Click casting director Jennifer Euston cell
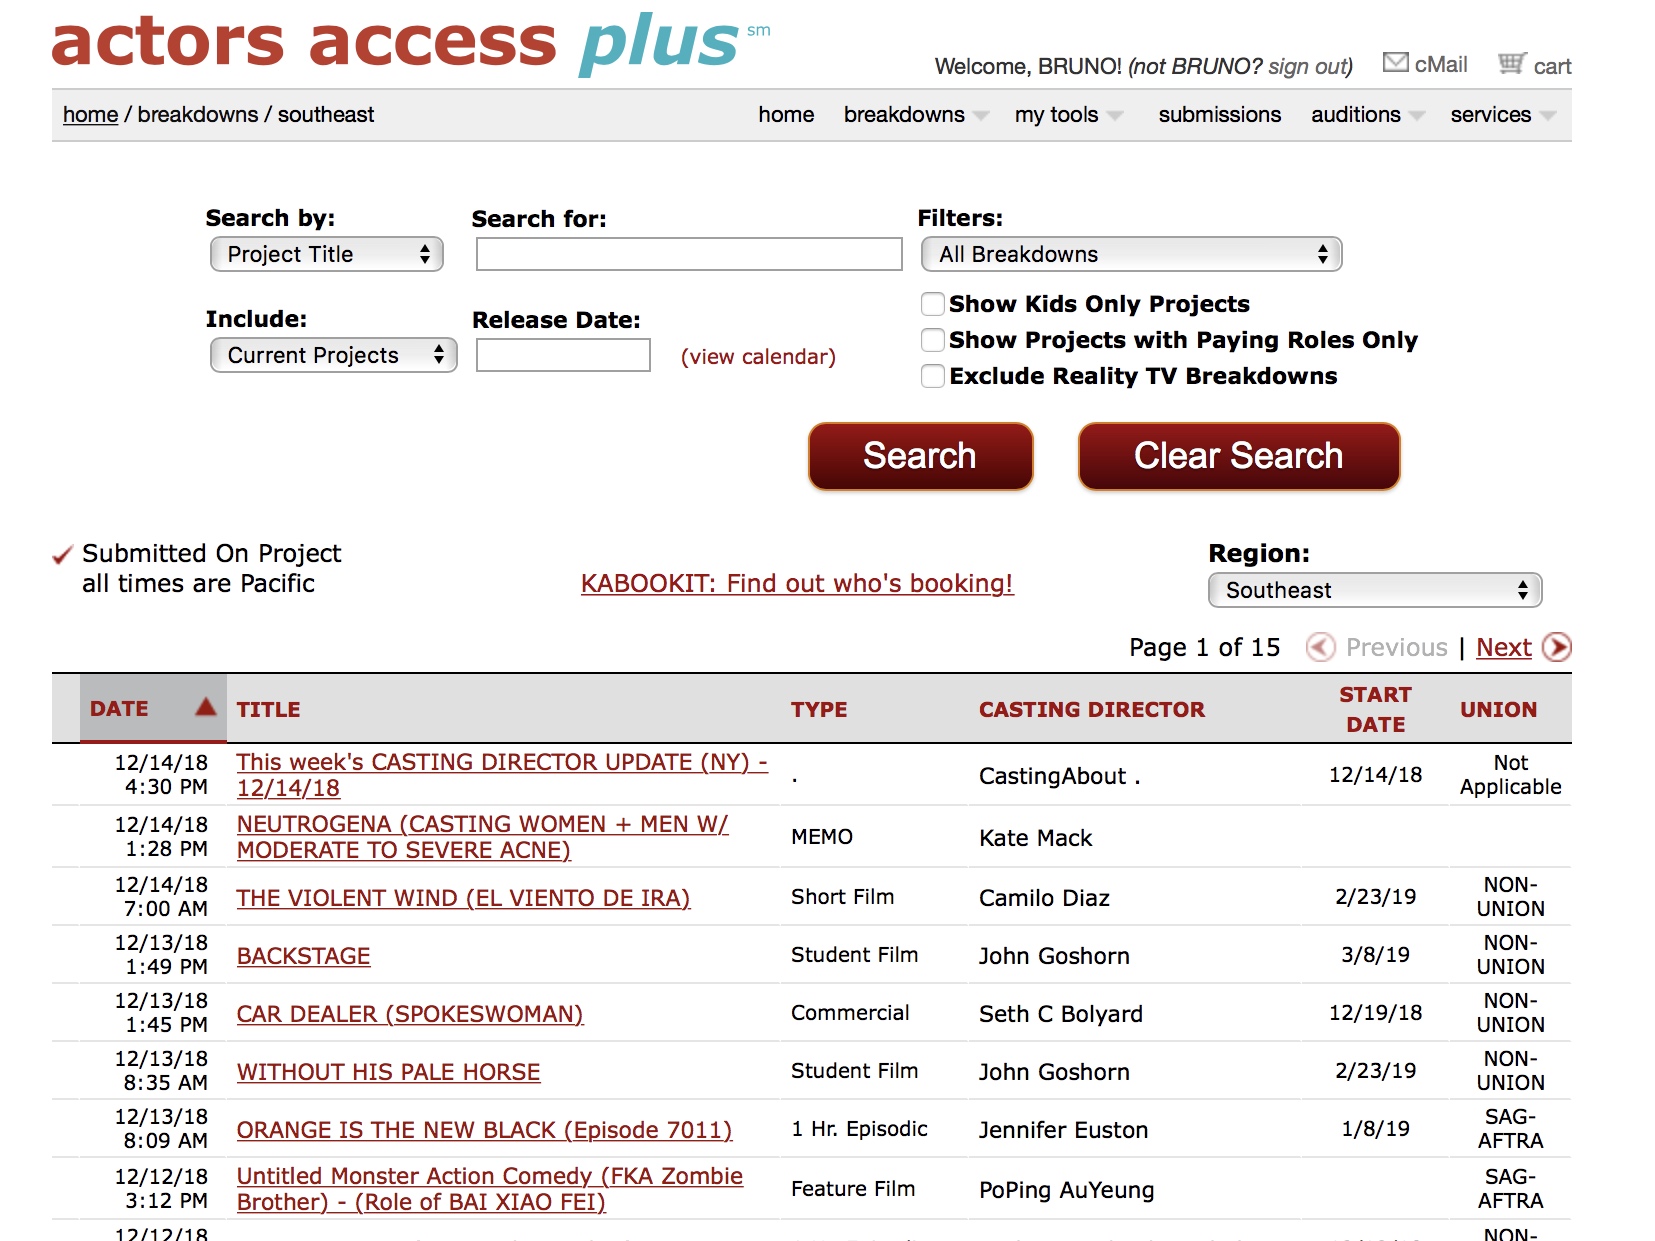 pos(1063,1130)
